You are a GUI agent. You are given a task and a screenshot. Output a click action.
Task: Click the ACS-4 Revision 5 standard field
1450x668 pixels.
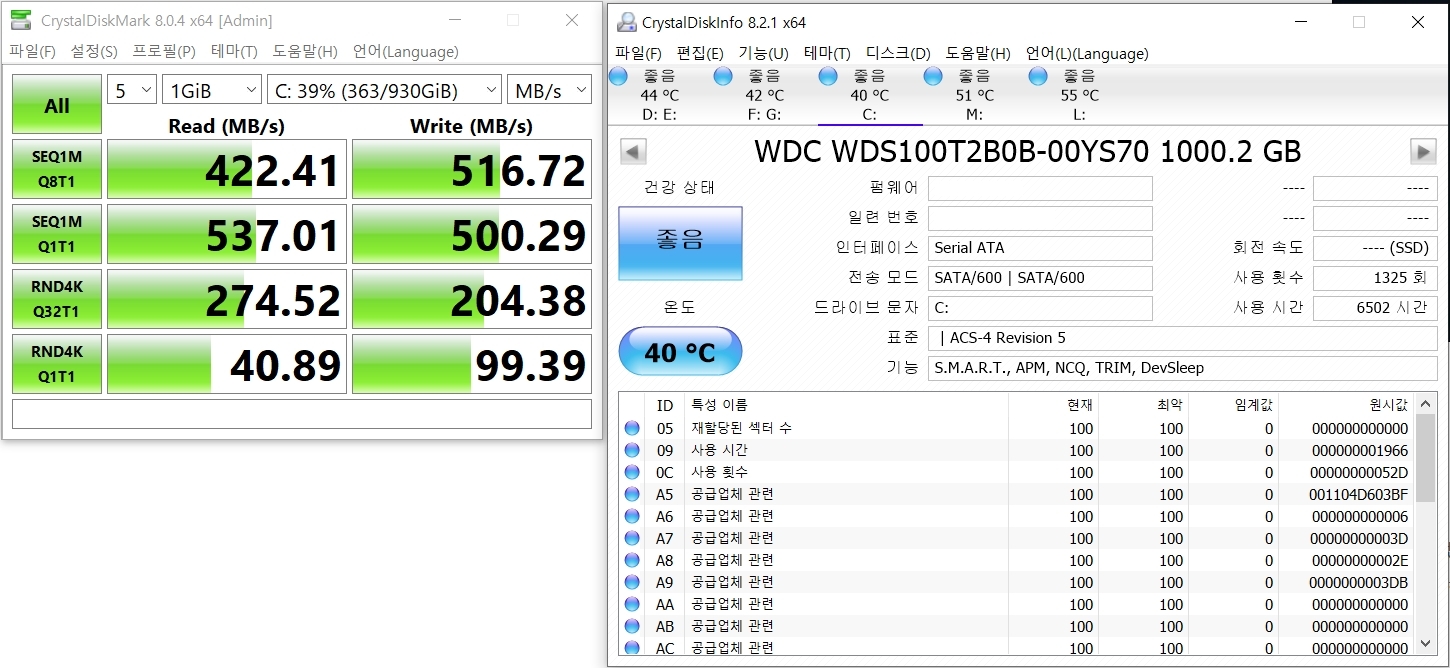(1183, 338)
